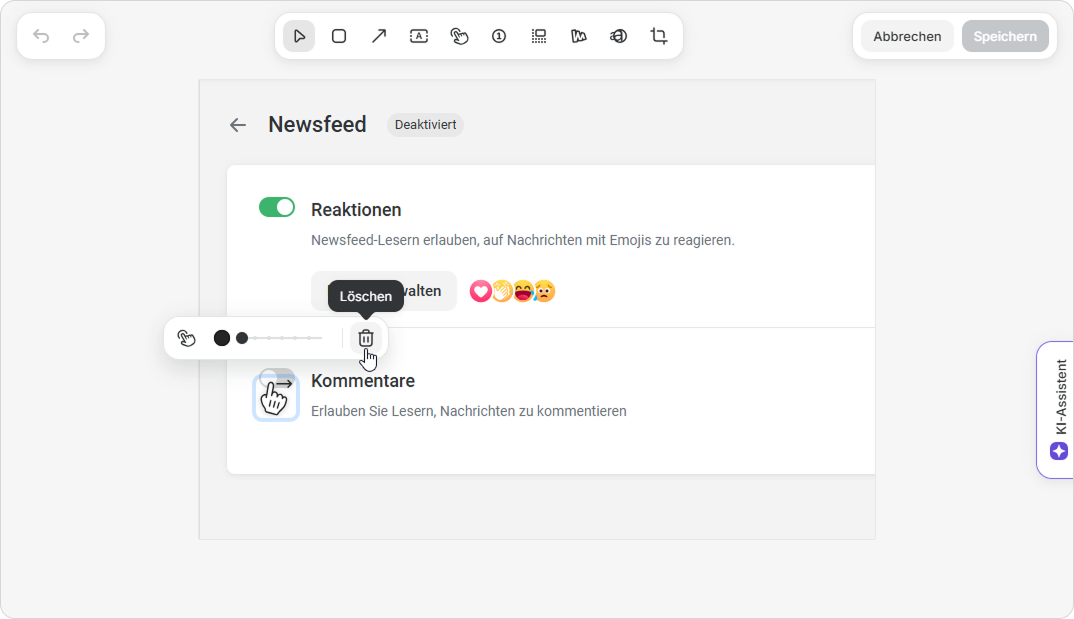
Task: Click the redo arrow
Action: pos(81,36)
